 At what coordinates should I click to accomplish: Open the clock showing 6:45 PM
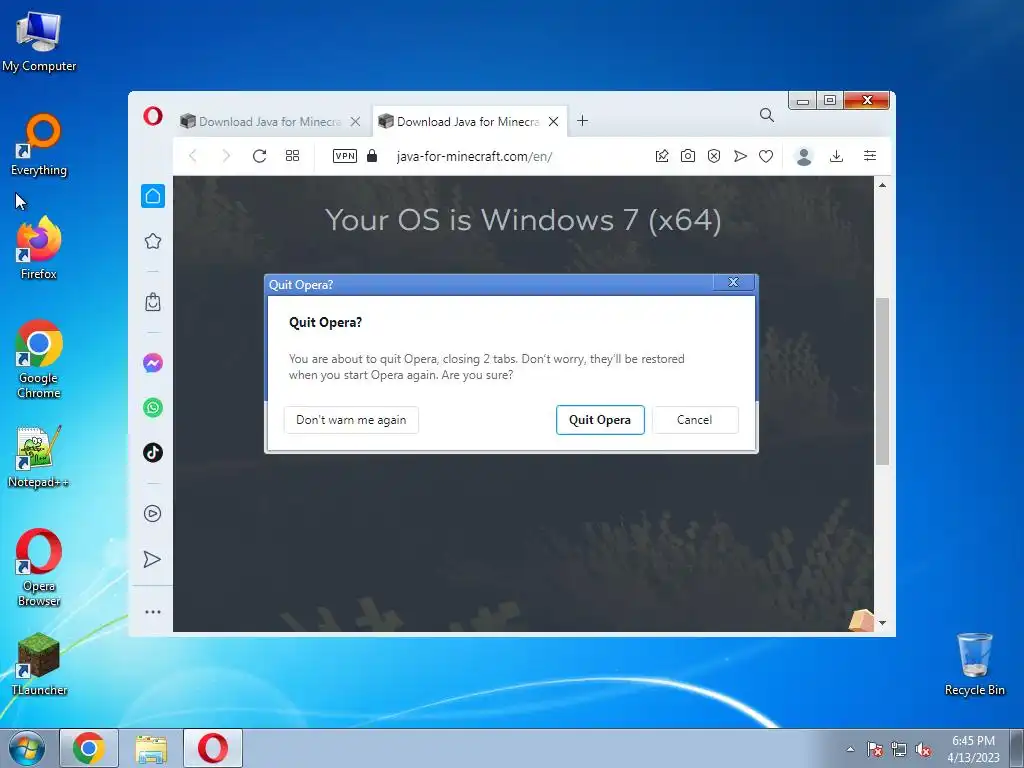[x=973, y=749]
